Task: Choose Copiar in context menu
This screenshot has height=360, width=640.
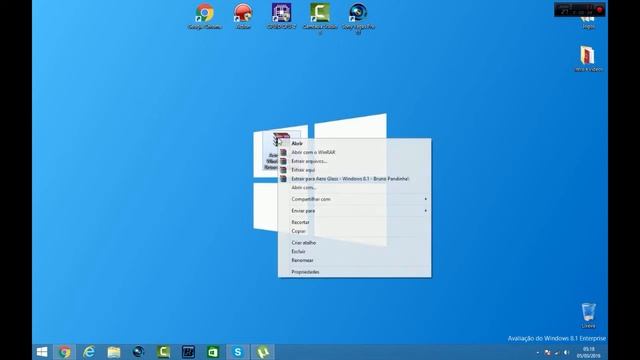Action: tap(354, 231)
